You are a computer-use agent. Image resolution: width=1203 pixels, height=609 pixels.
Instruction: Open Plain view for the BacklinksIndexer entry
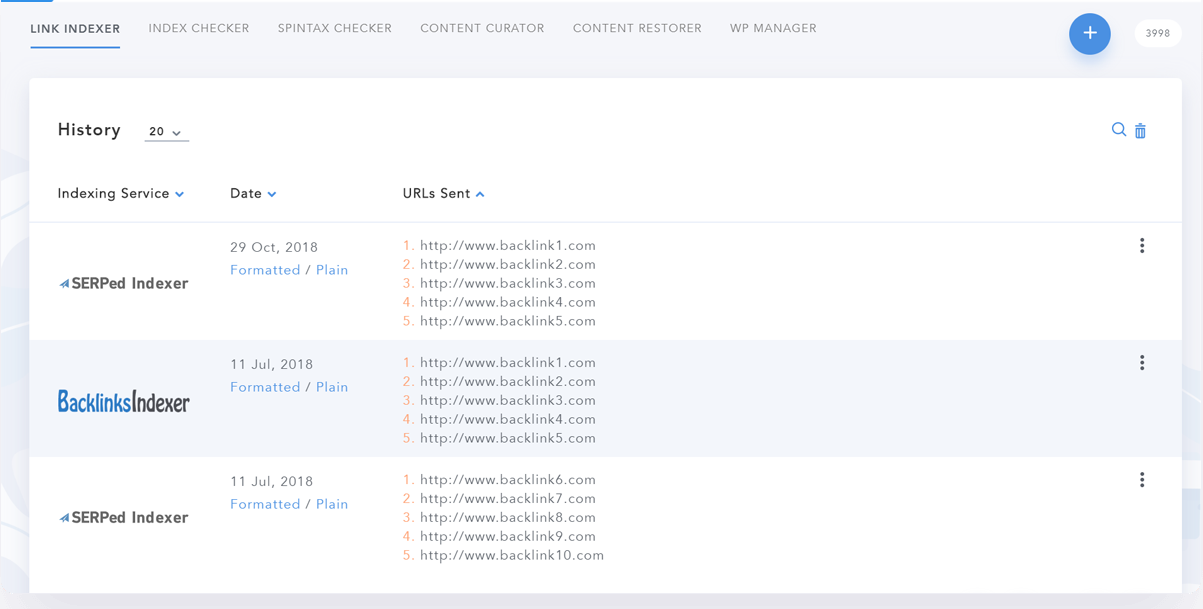[332, 387]
